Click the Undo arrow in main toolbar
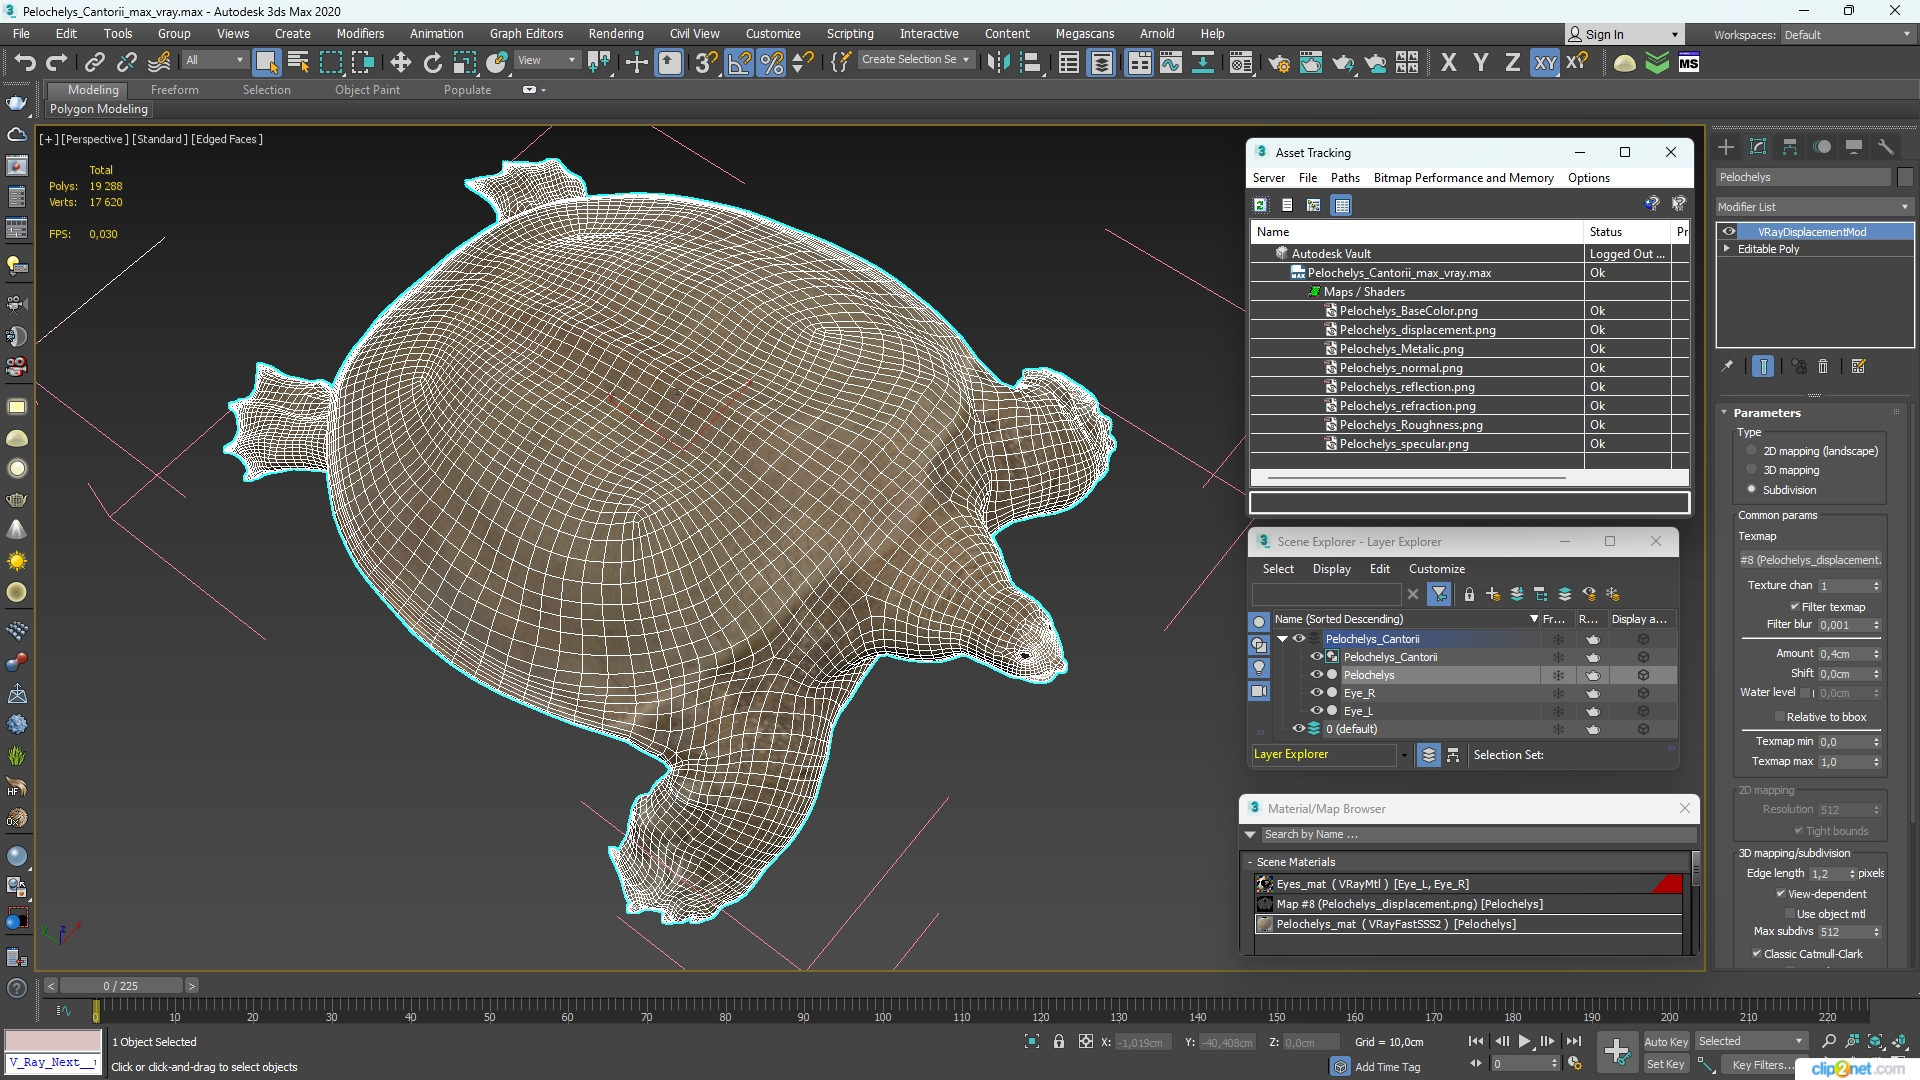 24,63
